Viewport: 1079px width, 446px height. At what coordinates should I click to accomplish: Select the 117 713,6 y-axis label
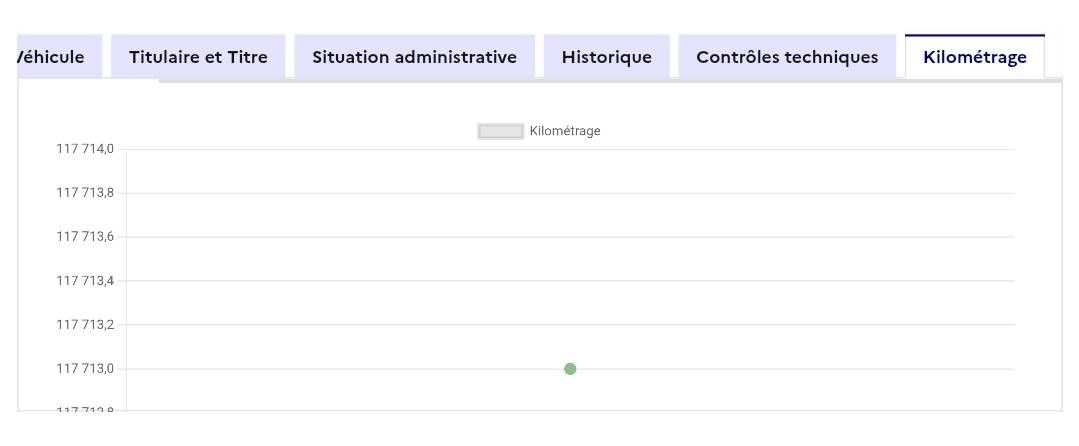click(x=85, y=237)
